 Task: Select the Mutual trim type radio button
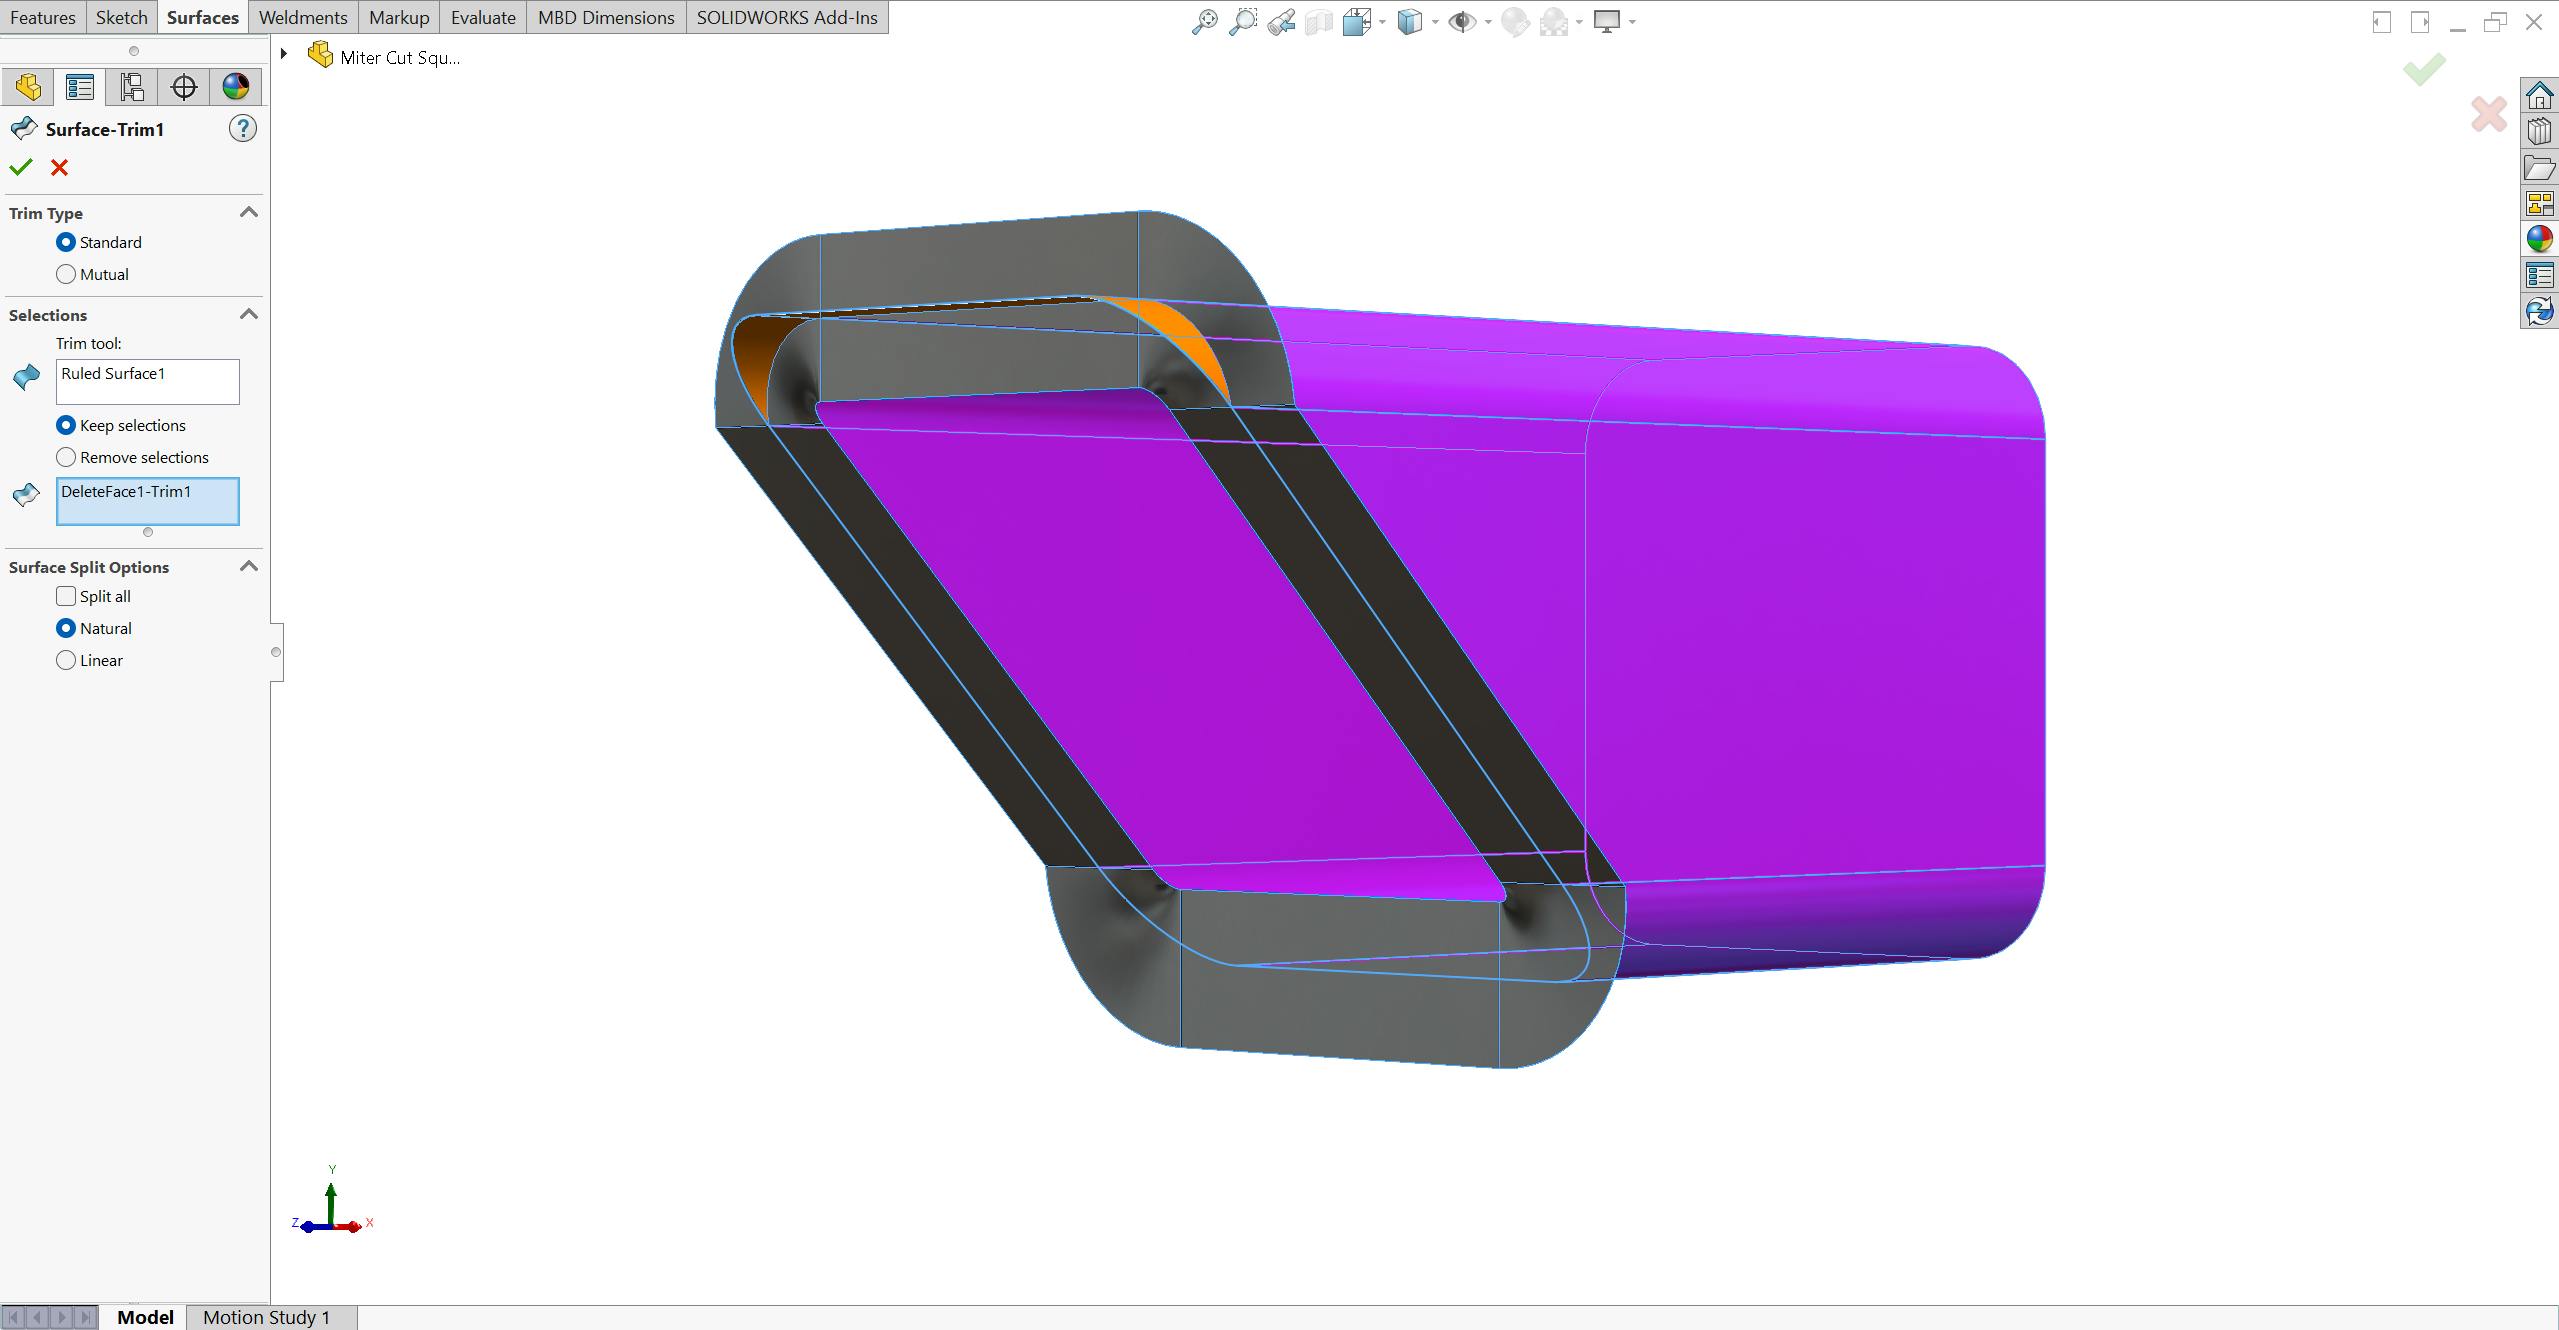pyautogui.click(x=66, y=272)
